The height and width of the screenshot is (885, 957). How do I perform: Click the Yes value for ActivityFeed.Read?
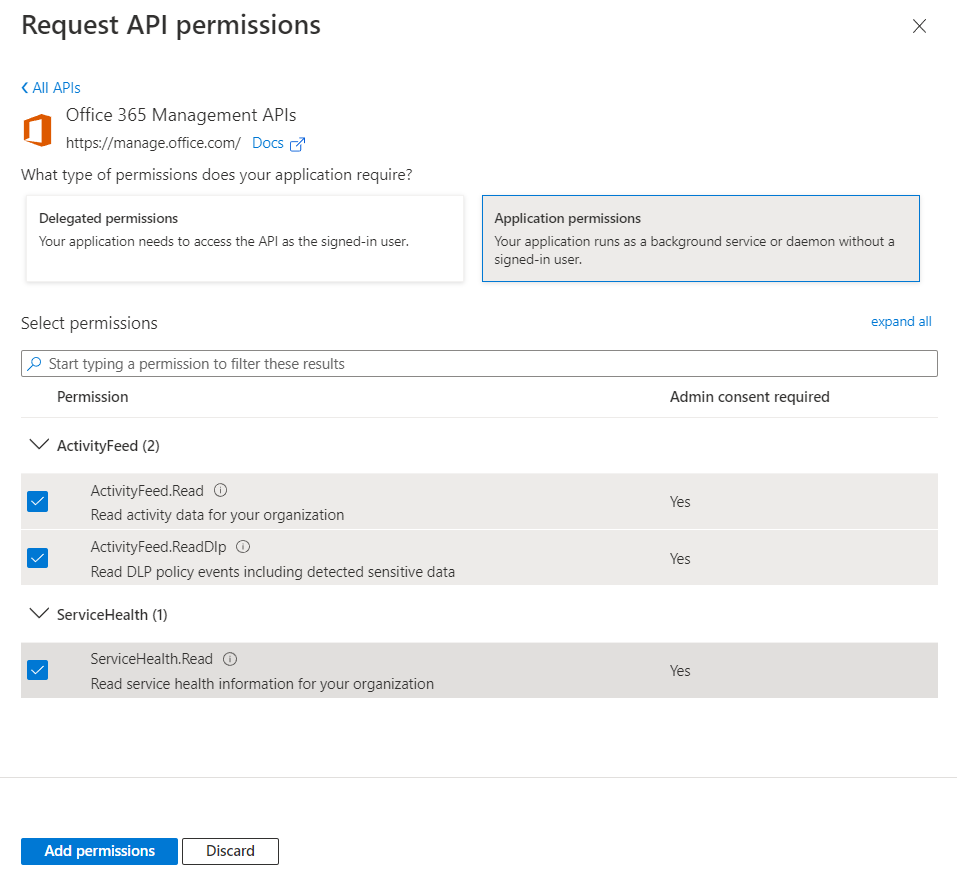[x=680, y=502]
